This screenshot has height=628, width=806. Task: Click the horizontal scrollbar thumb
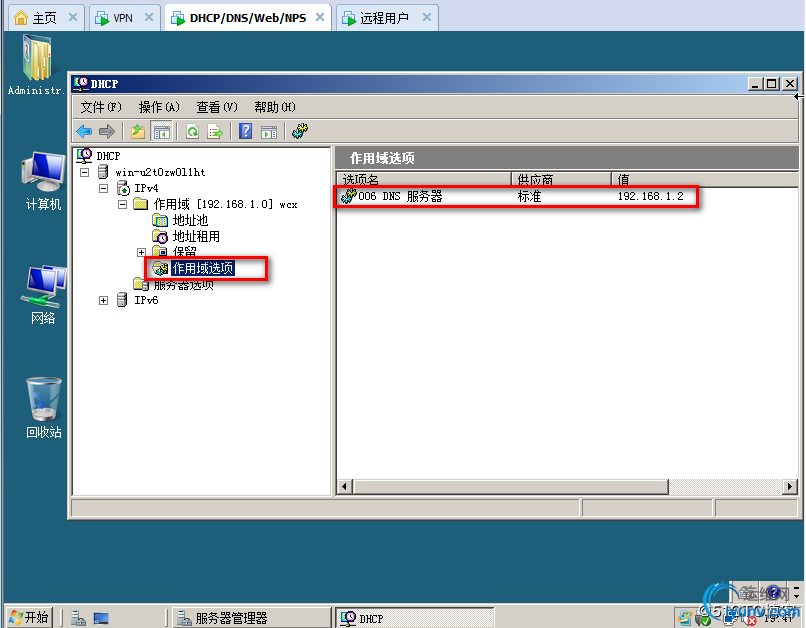point(511,487)
